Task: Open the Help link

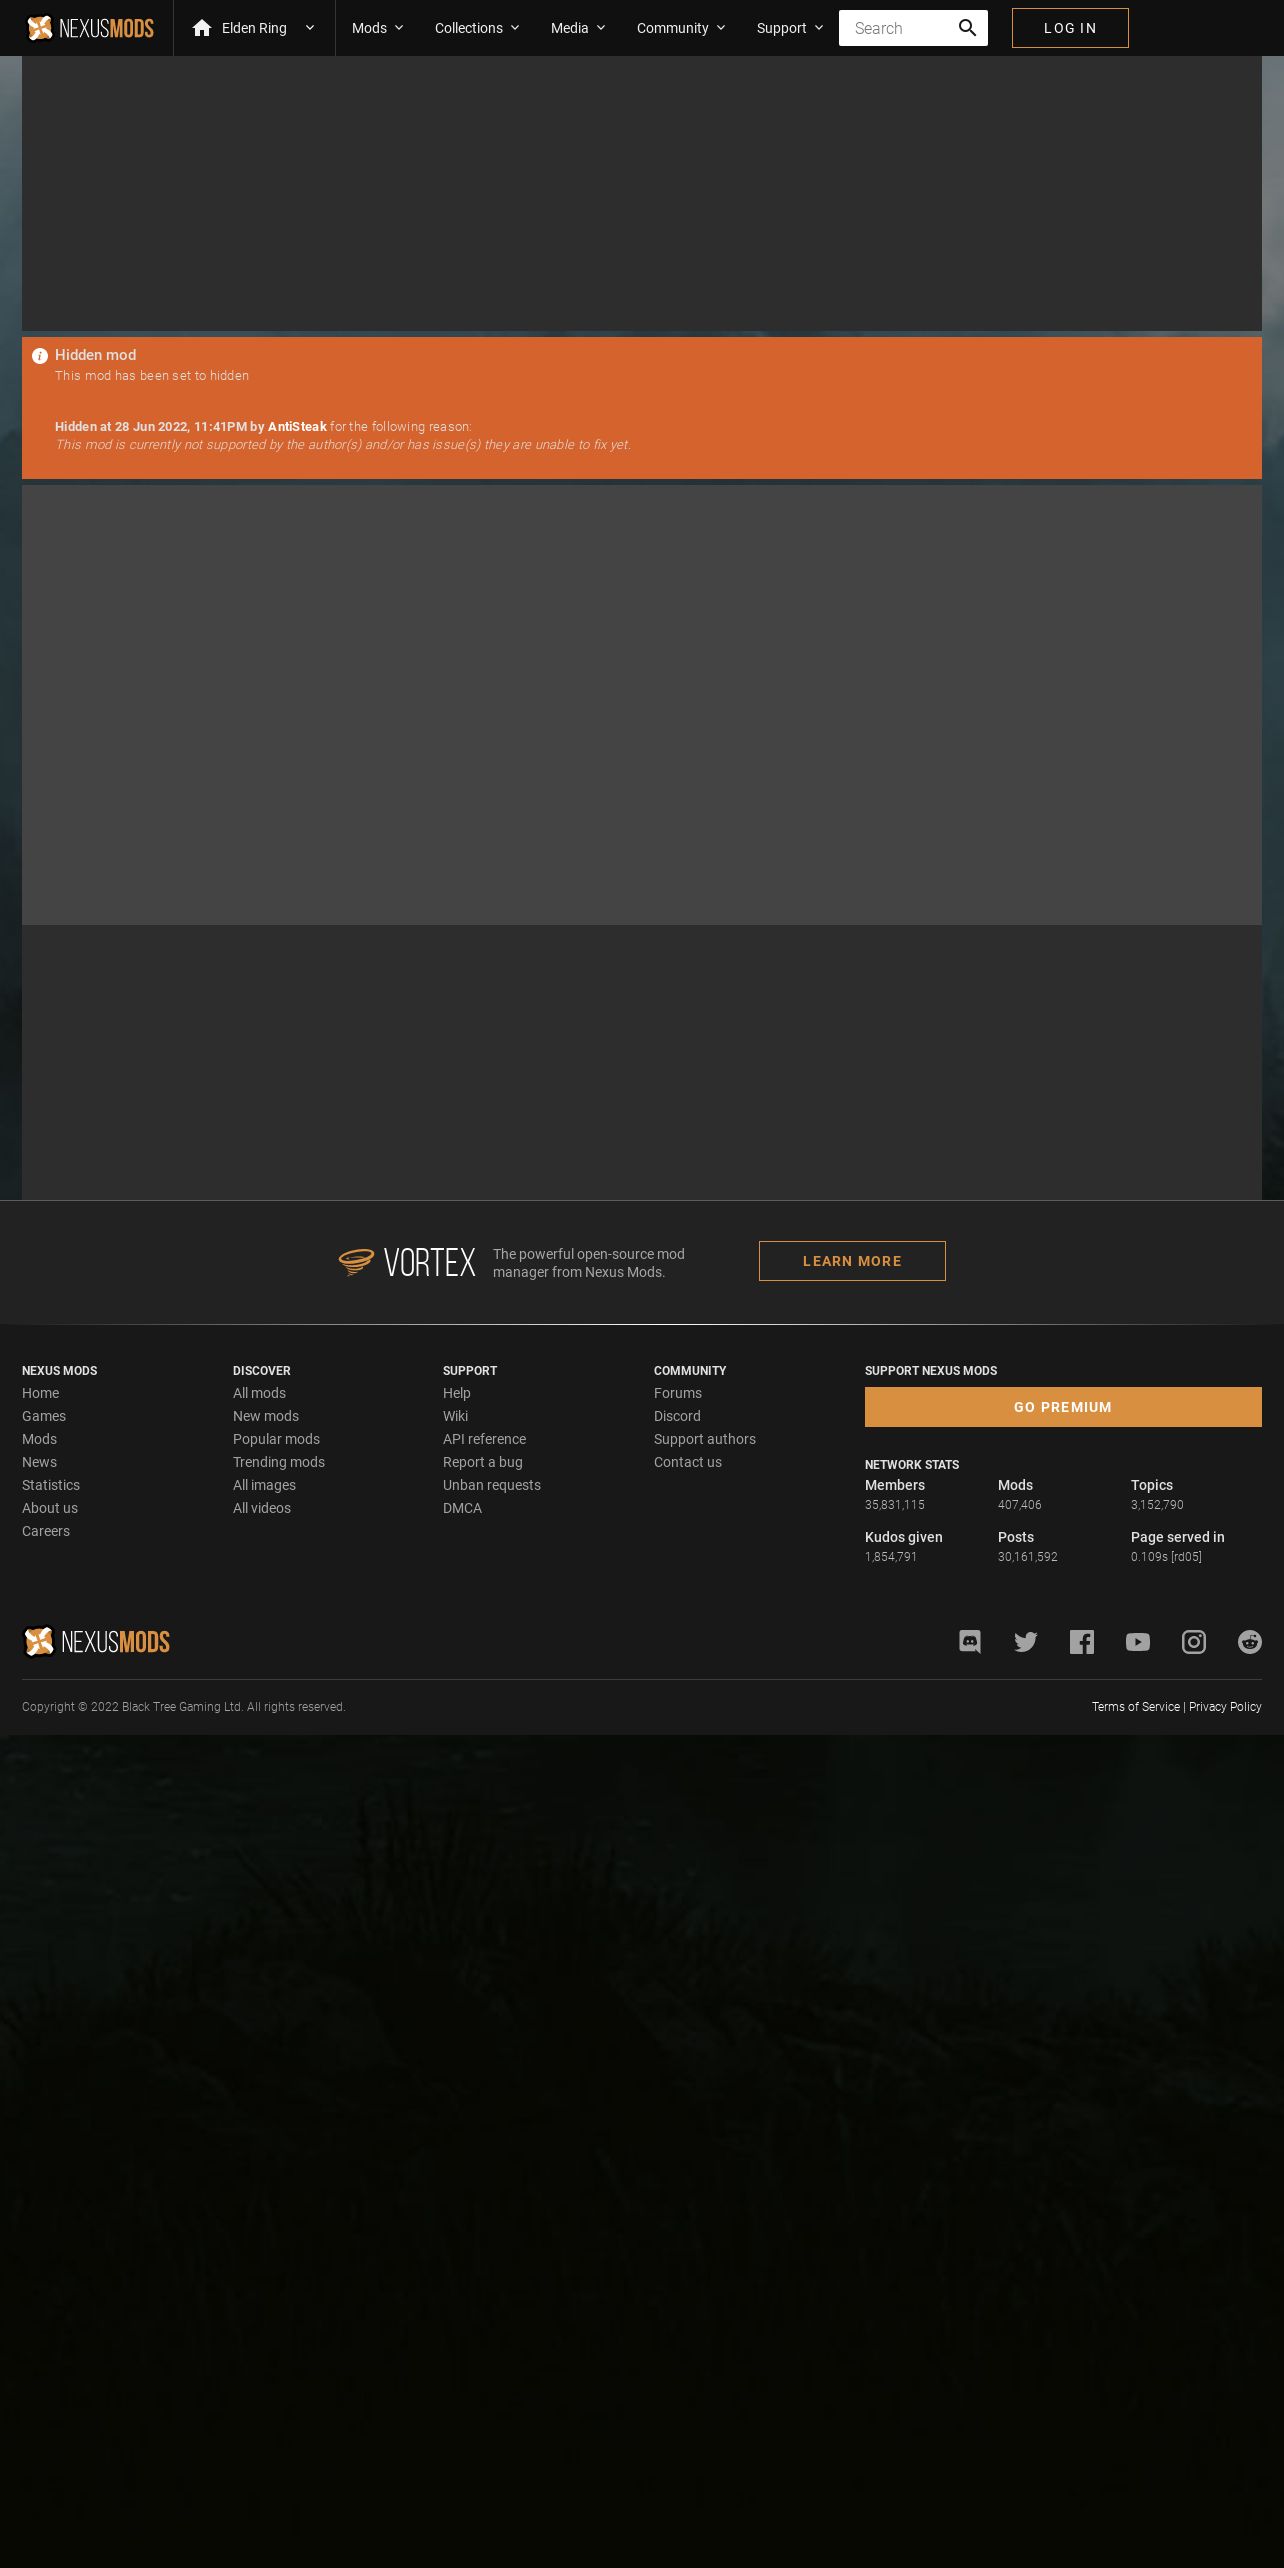Action: point(457,1393)
